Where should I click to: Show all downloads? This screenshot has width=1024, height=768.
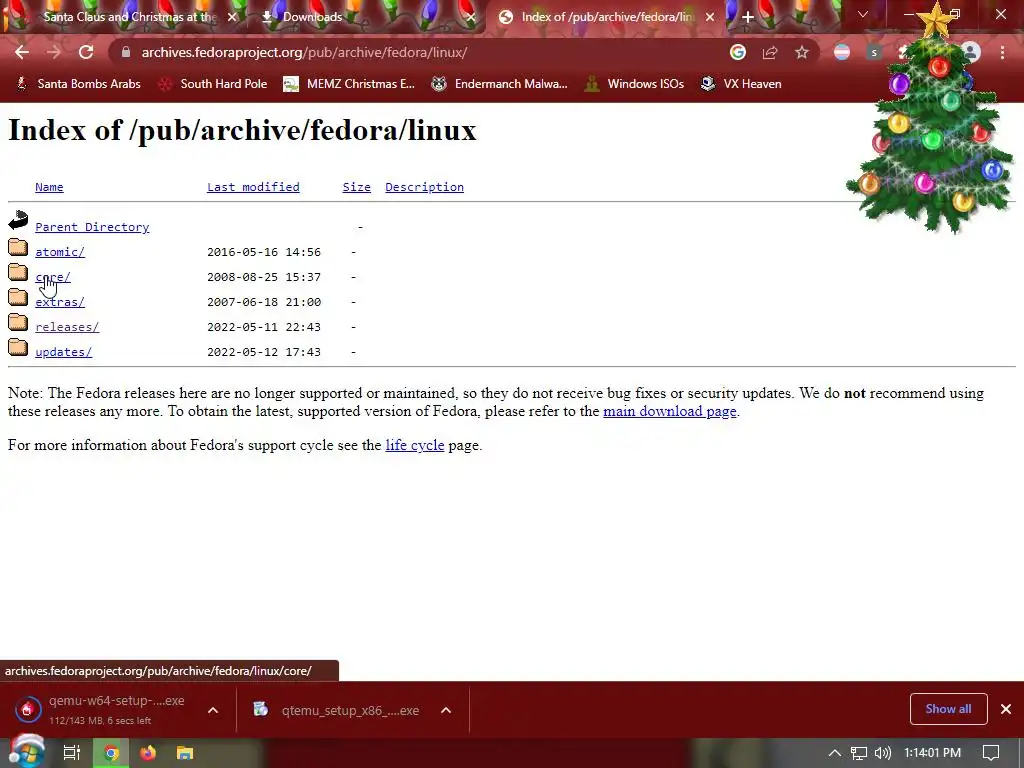pyautogui.click(x=948, y=709)
